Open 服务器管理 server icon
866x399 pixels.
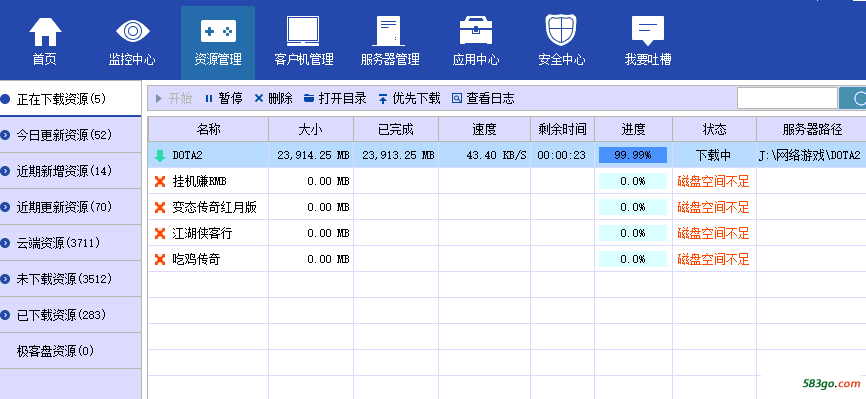click(x=389, y=31)
